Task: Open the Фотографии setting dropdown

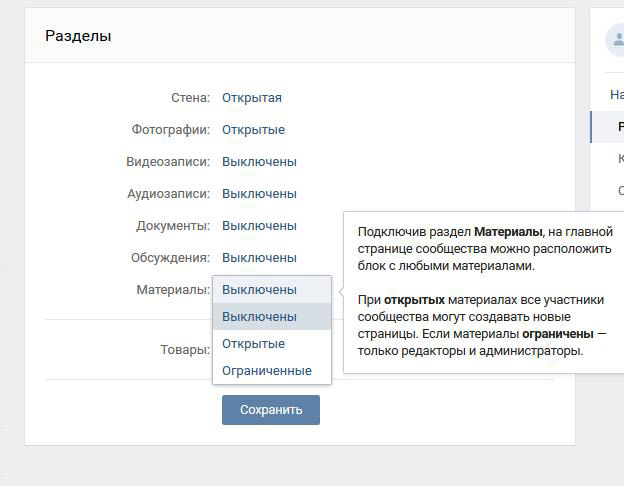Action: [x=253, y=130]
